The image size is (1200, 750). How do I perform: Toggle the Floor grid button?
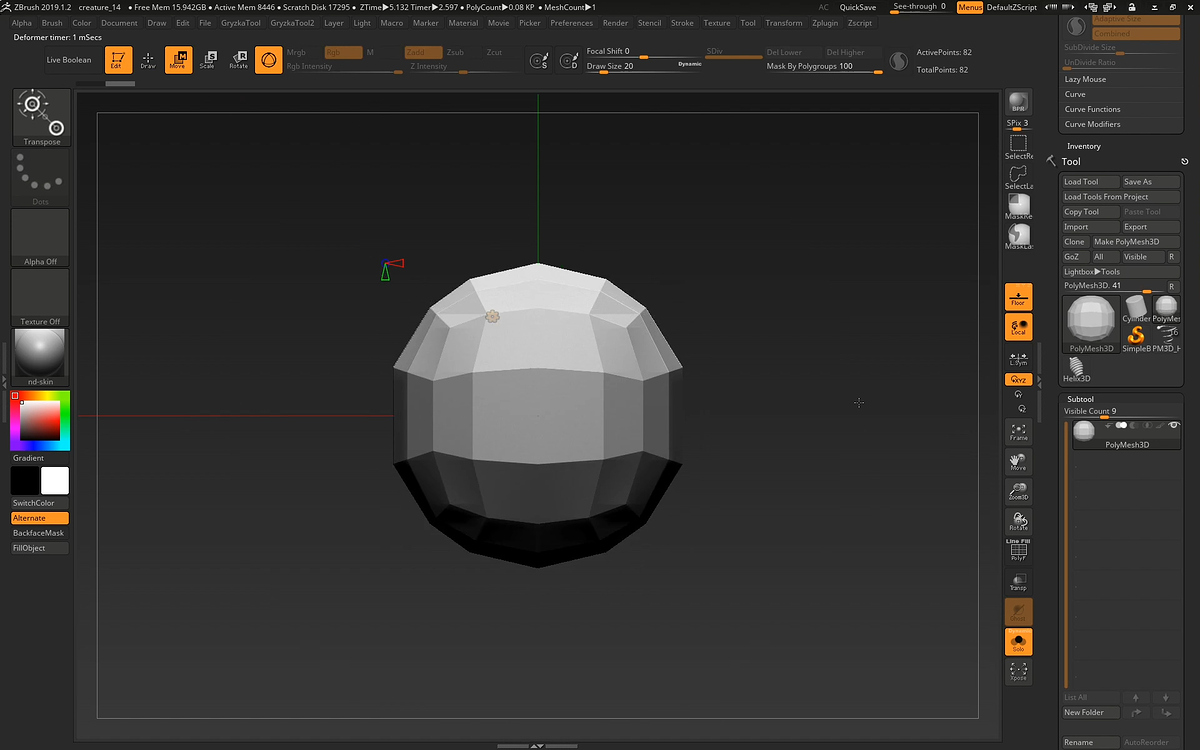point(1018,297)
